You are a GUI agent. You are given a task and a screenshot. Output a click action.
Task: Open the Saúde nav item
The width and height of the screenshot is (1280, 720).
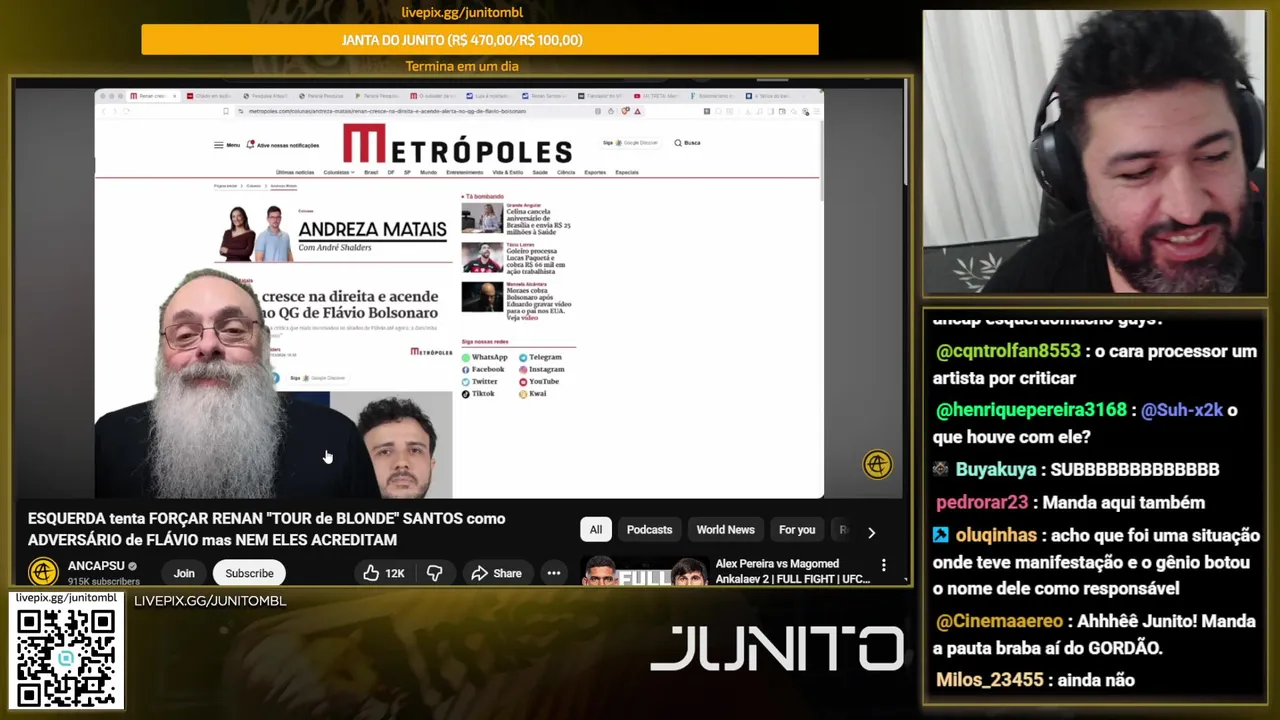[x=540, y=172]
